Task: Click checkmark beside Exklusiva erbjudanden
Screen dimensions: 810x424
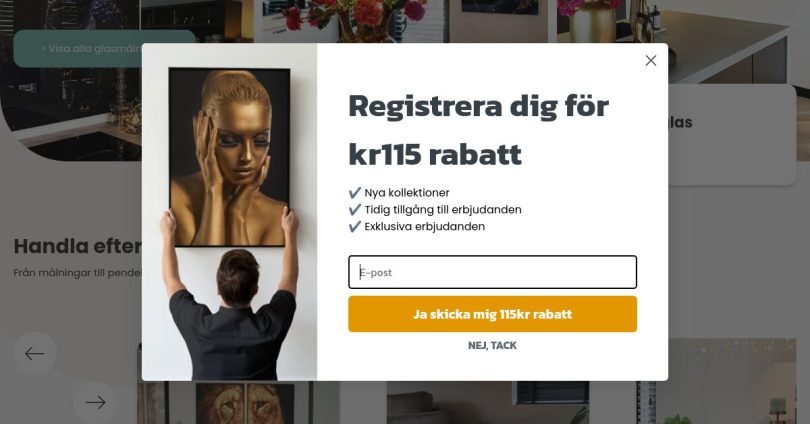Action: [354, 226]
